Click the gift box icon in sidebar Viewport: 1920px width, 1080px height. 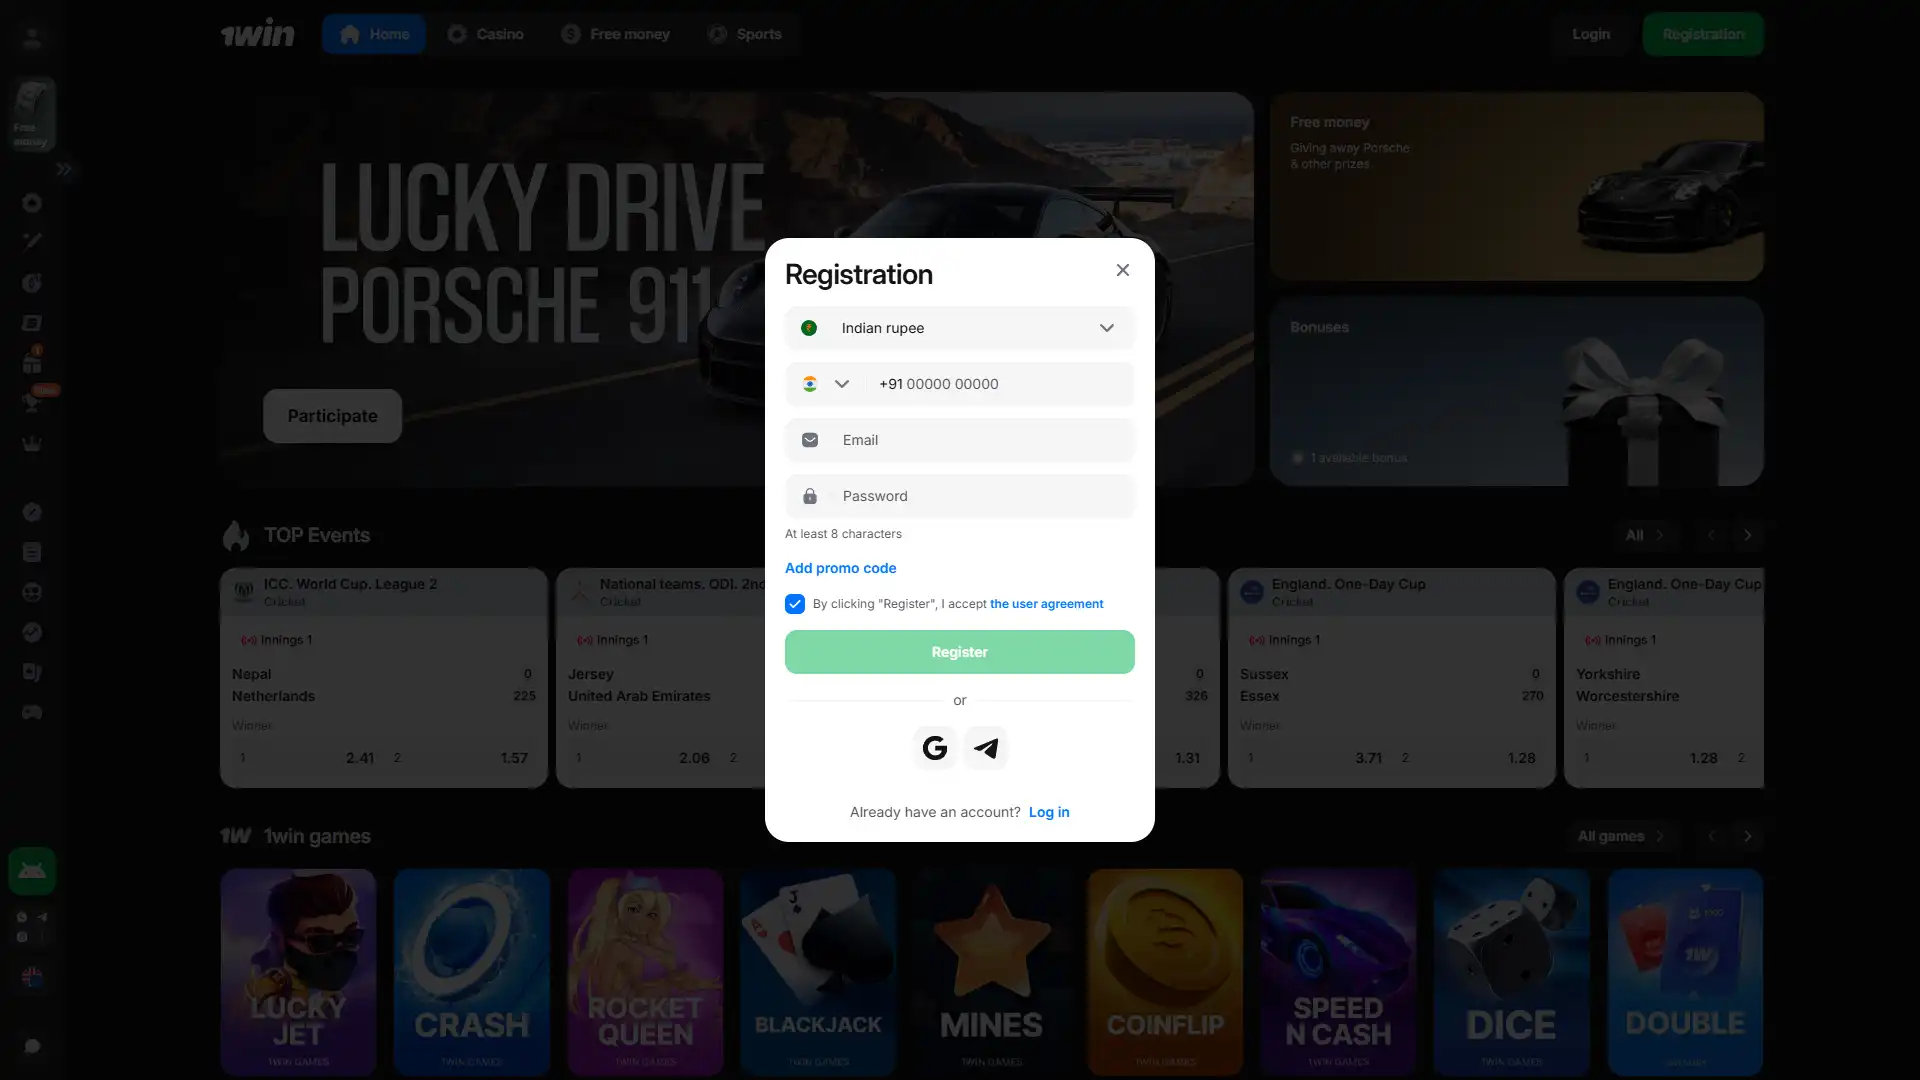[x=32, y=362]
